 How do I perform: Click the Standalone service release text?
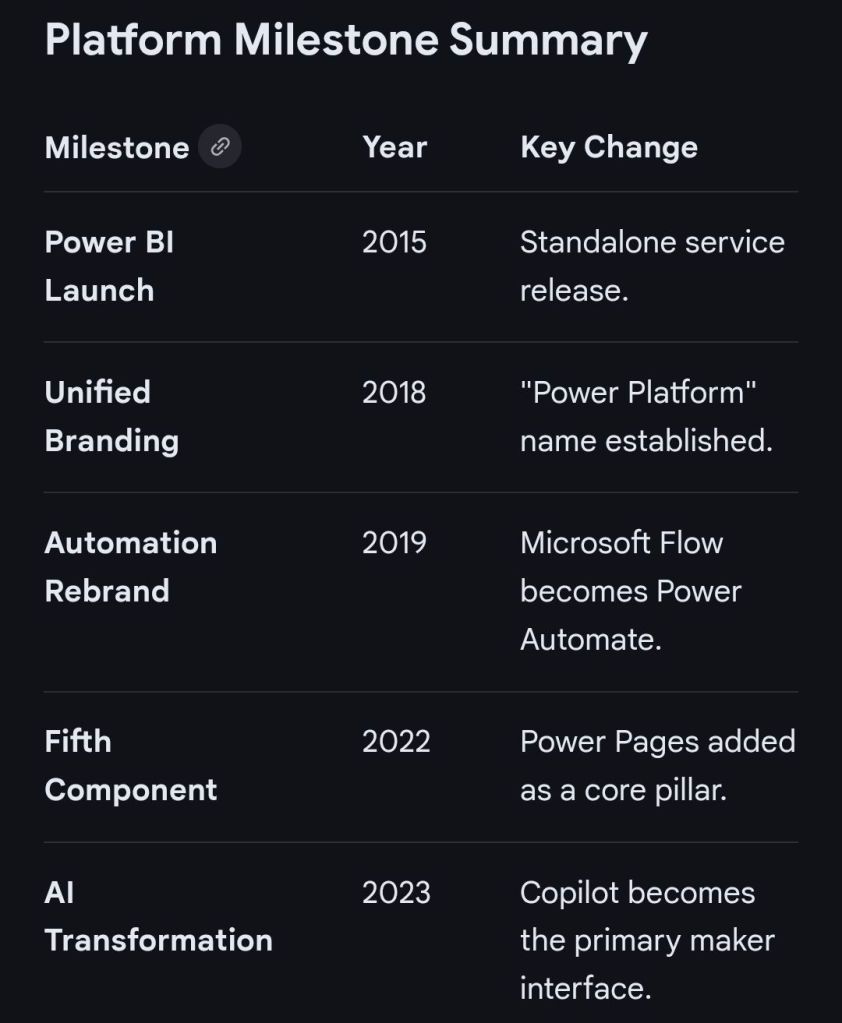(652, 266)
